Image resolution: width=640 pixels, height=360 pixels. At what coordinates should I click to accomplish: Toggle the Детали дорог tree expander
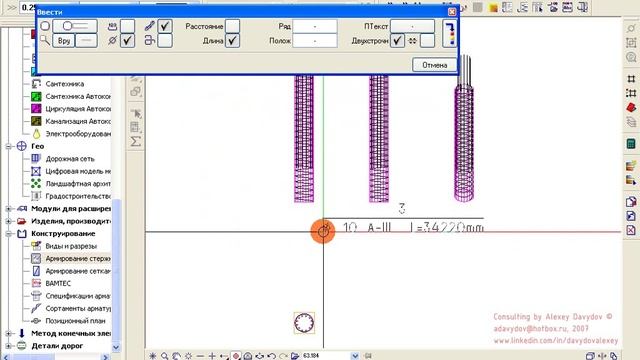[8, 346]
